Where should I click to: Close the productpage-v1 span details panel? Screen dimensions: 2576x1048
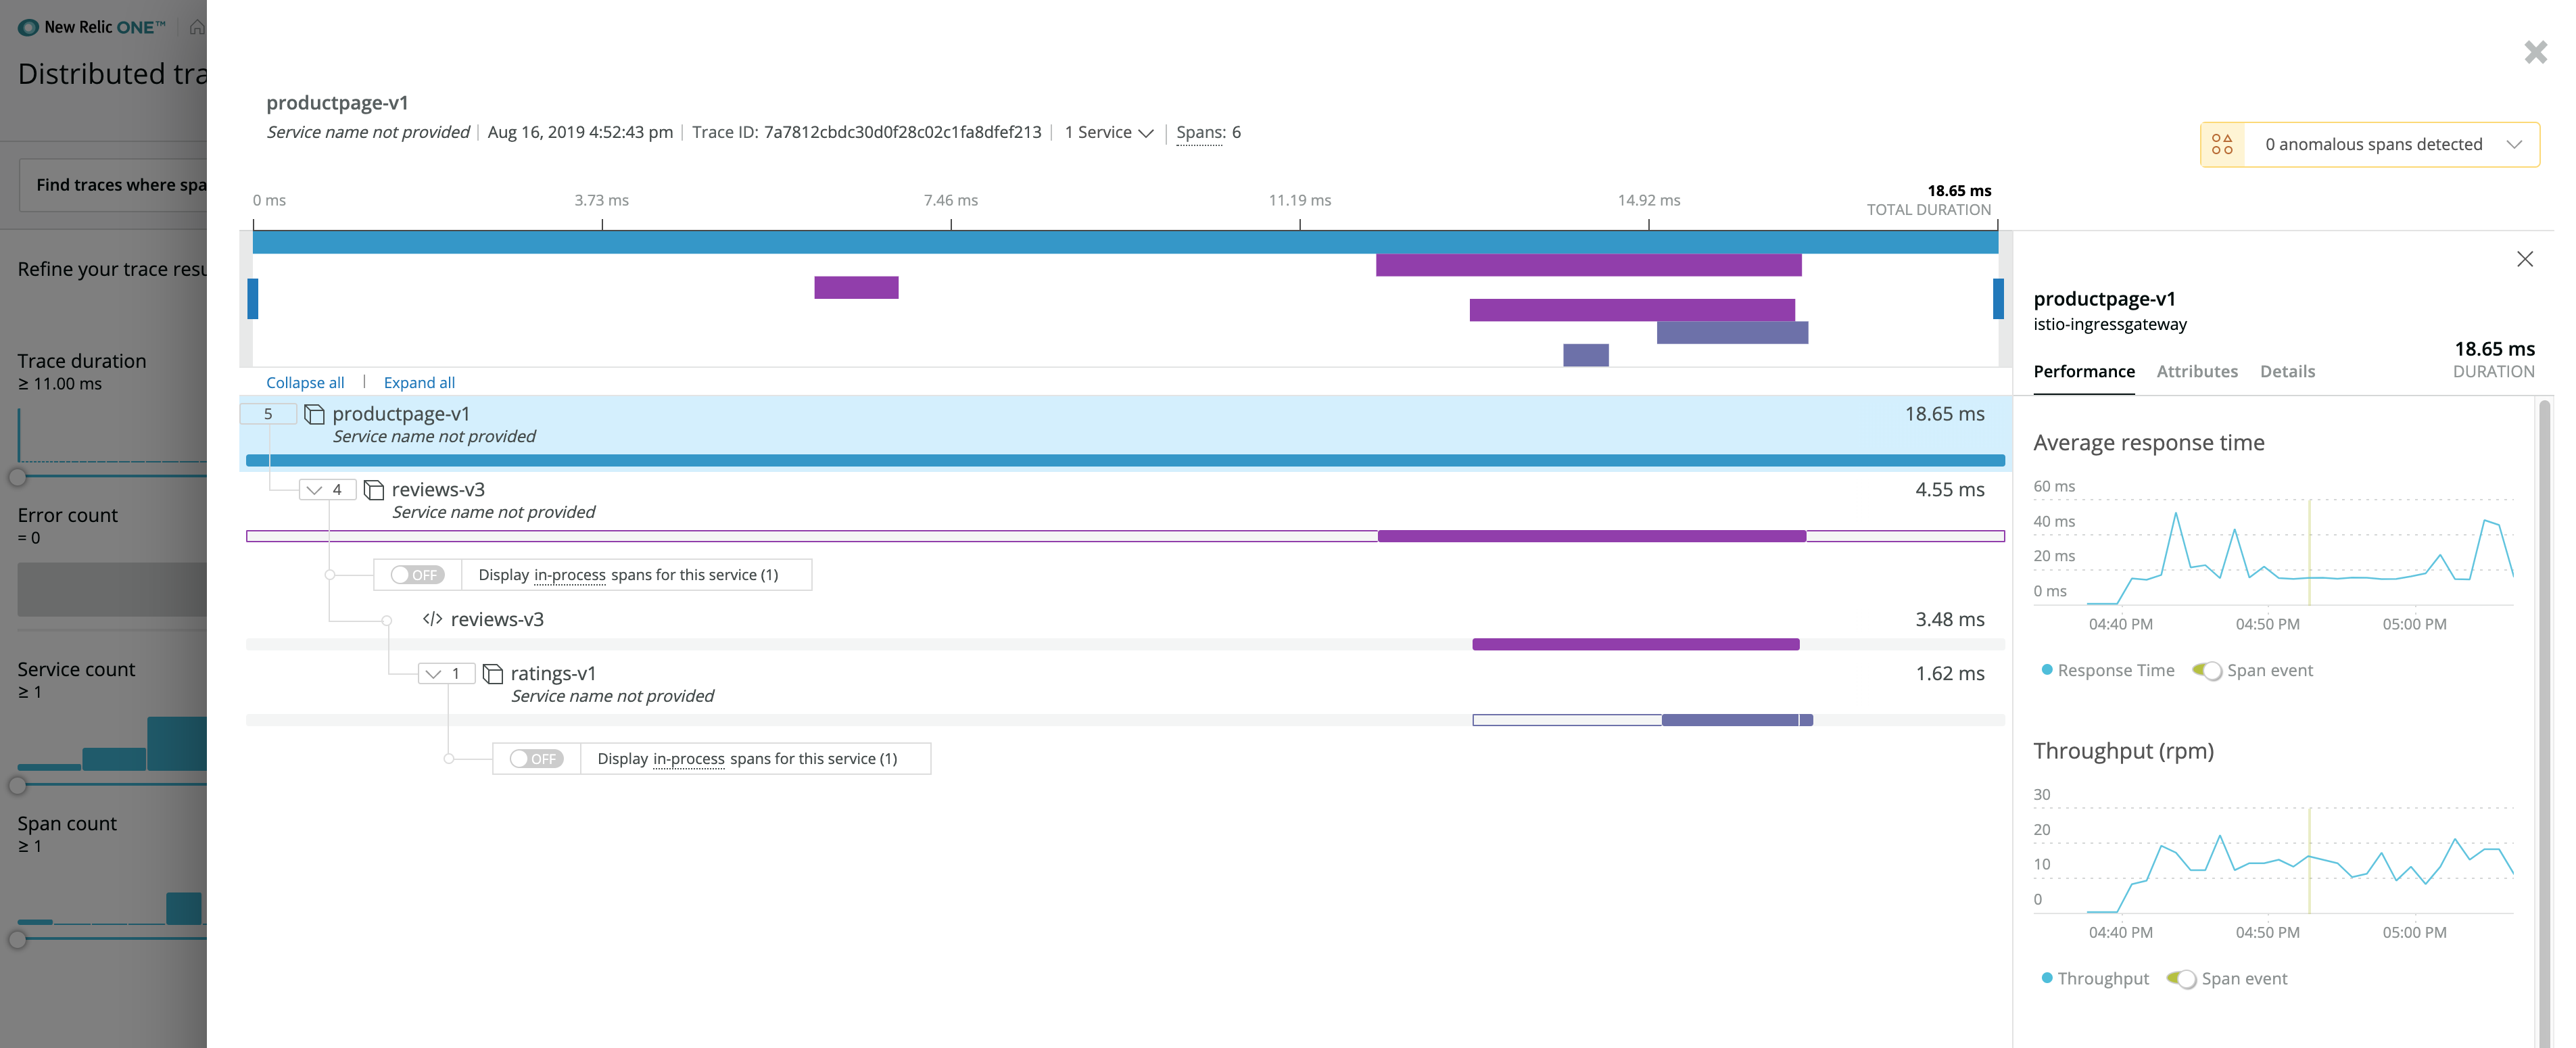pos(2525,259)
